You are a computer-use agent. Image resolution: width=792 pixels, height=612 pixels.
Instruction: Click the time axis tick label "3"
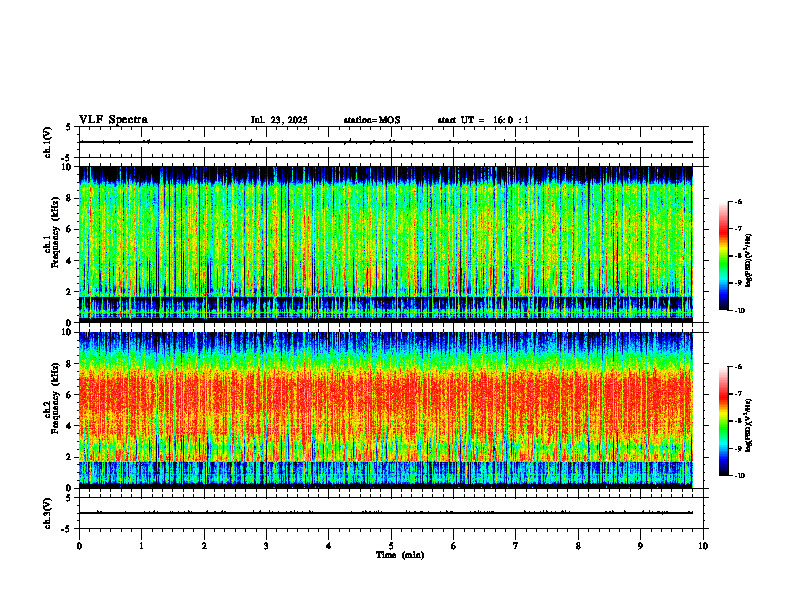tap(266, 546)
